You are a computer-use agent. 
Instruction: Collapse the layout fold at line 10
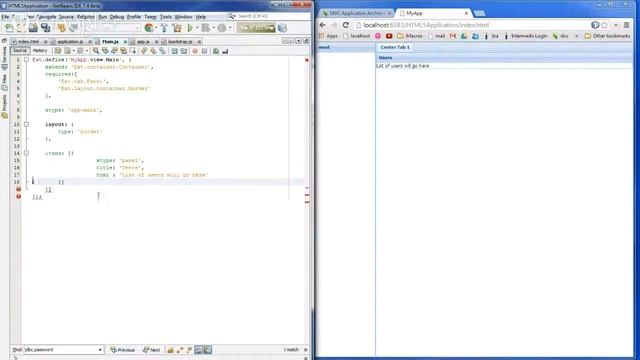click(26, 124)
